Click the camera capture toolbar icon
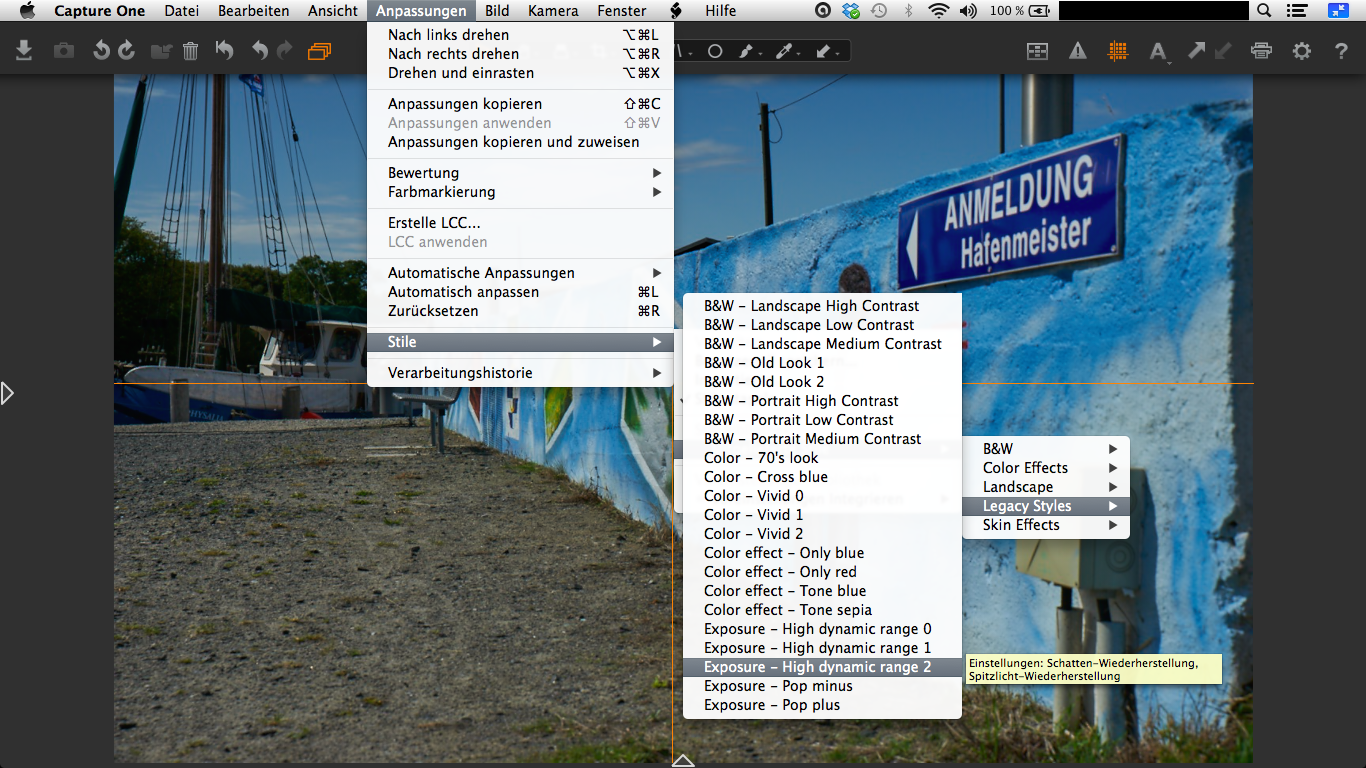Image resolution: width=1366 pixels, height=768 pixels. (64, 50)
